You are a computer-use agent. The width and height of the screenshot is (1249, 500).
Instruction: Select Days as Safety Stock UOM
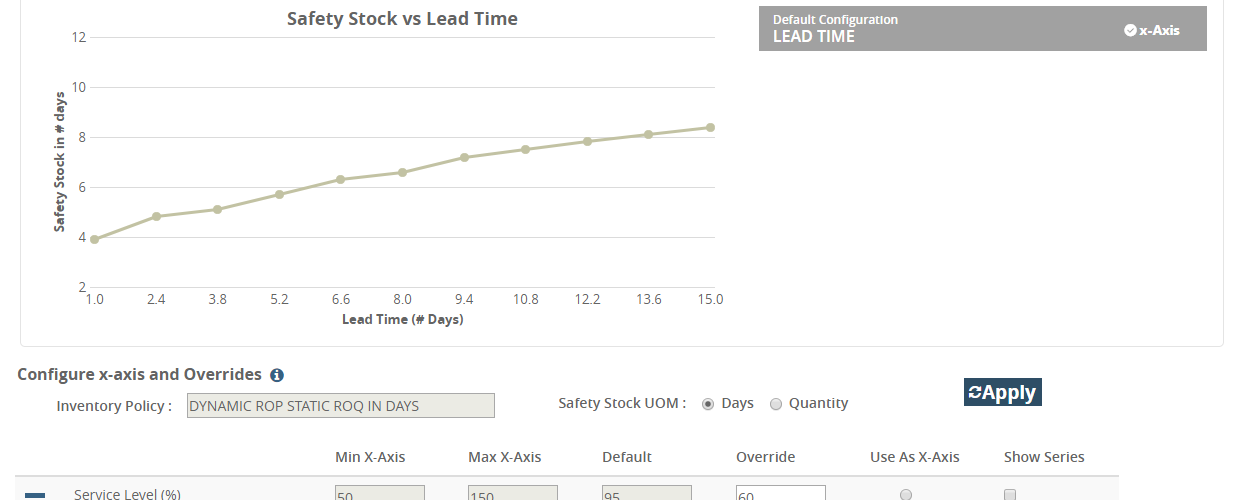tap(709, 404)
